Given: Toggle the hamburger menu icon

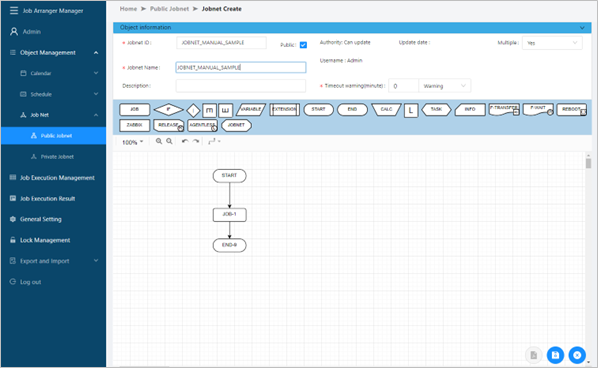Looking at the screenshot, I should coord(14,11).
